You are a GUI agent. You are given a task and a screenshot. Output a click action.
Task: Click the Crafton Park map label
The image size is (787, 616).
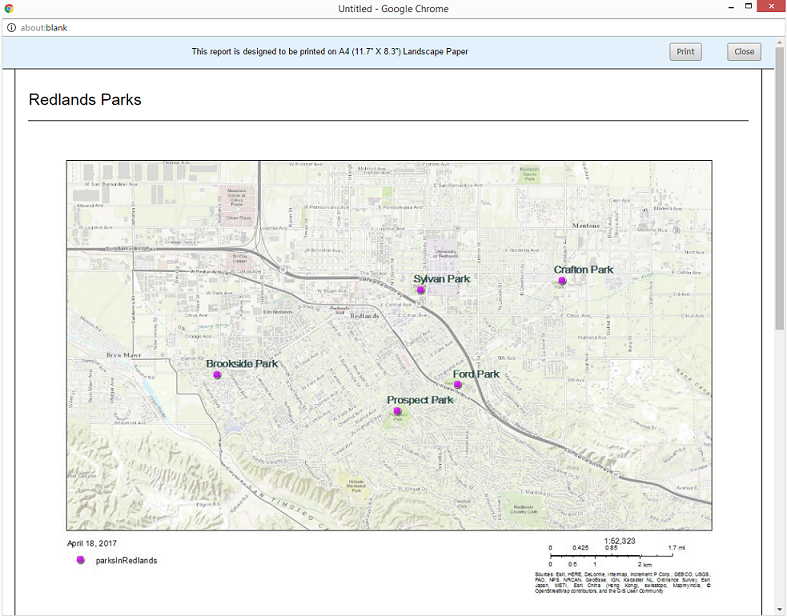583,270
